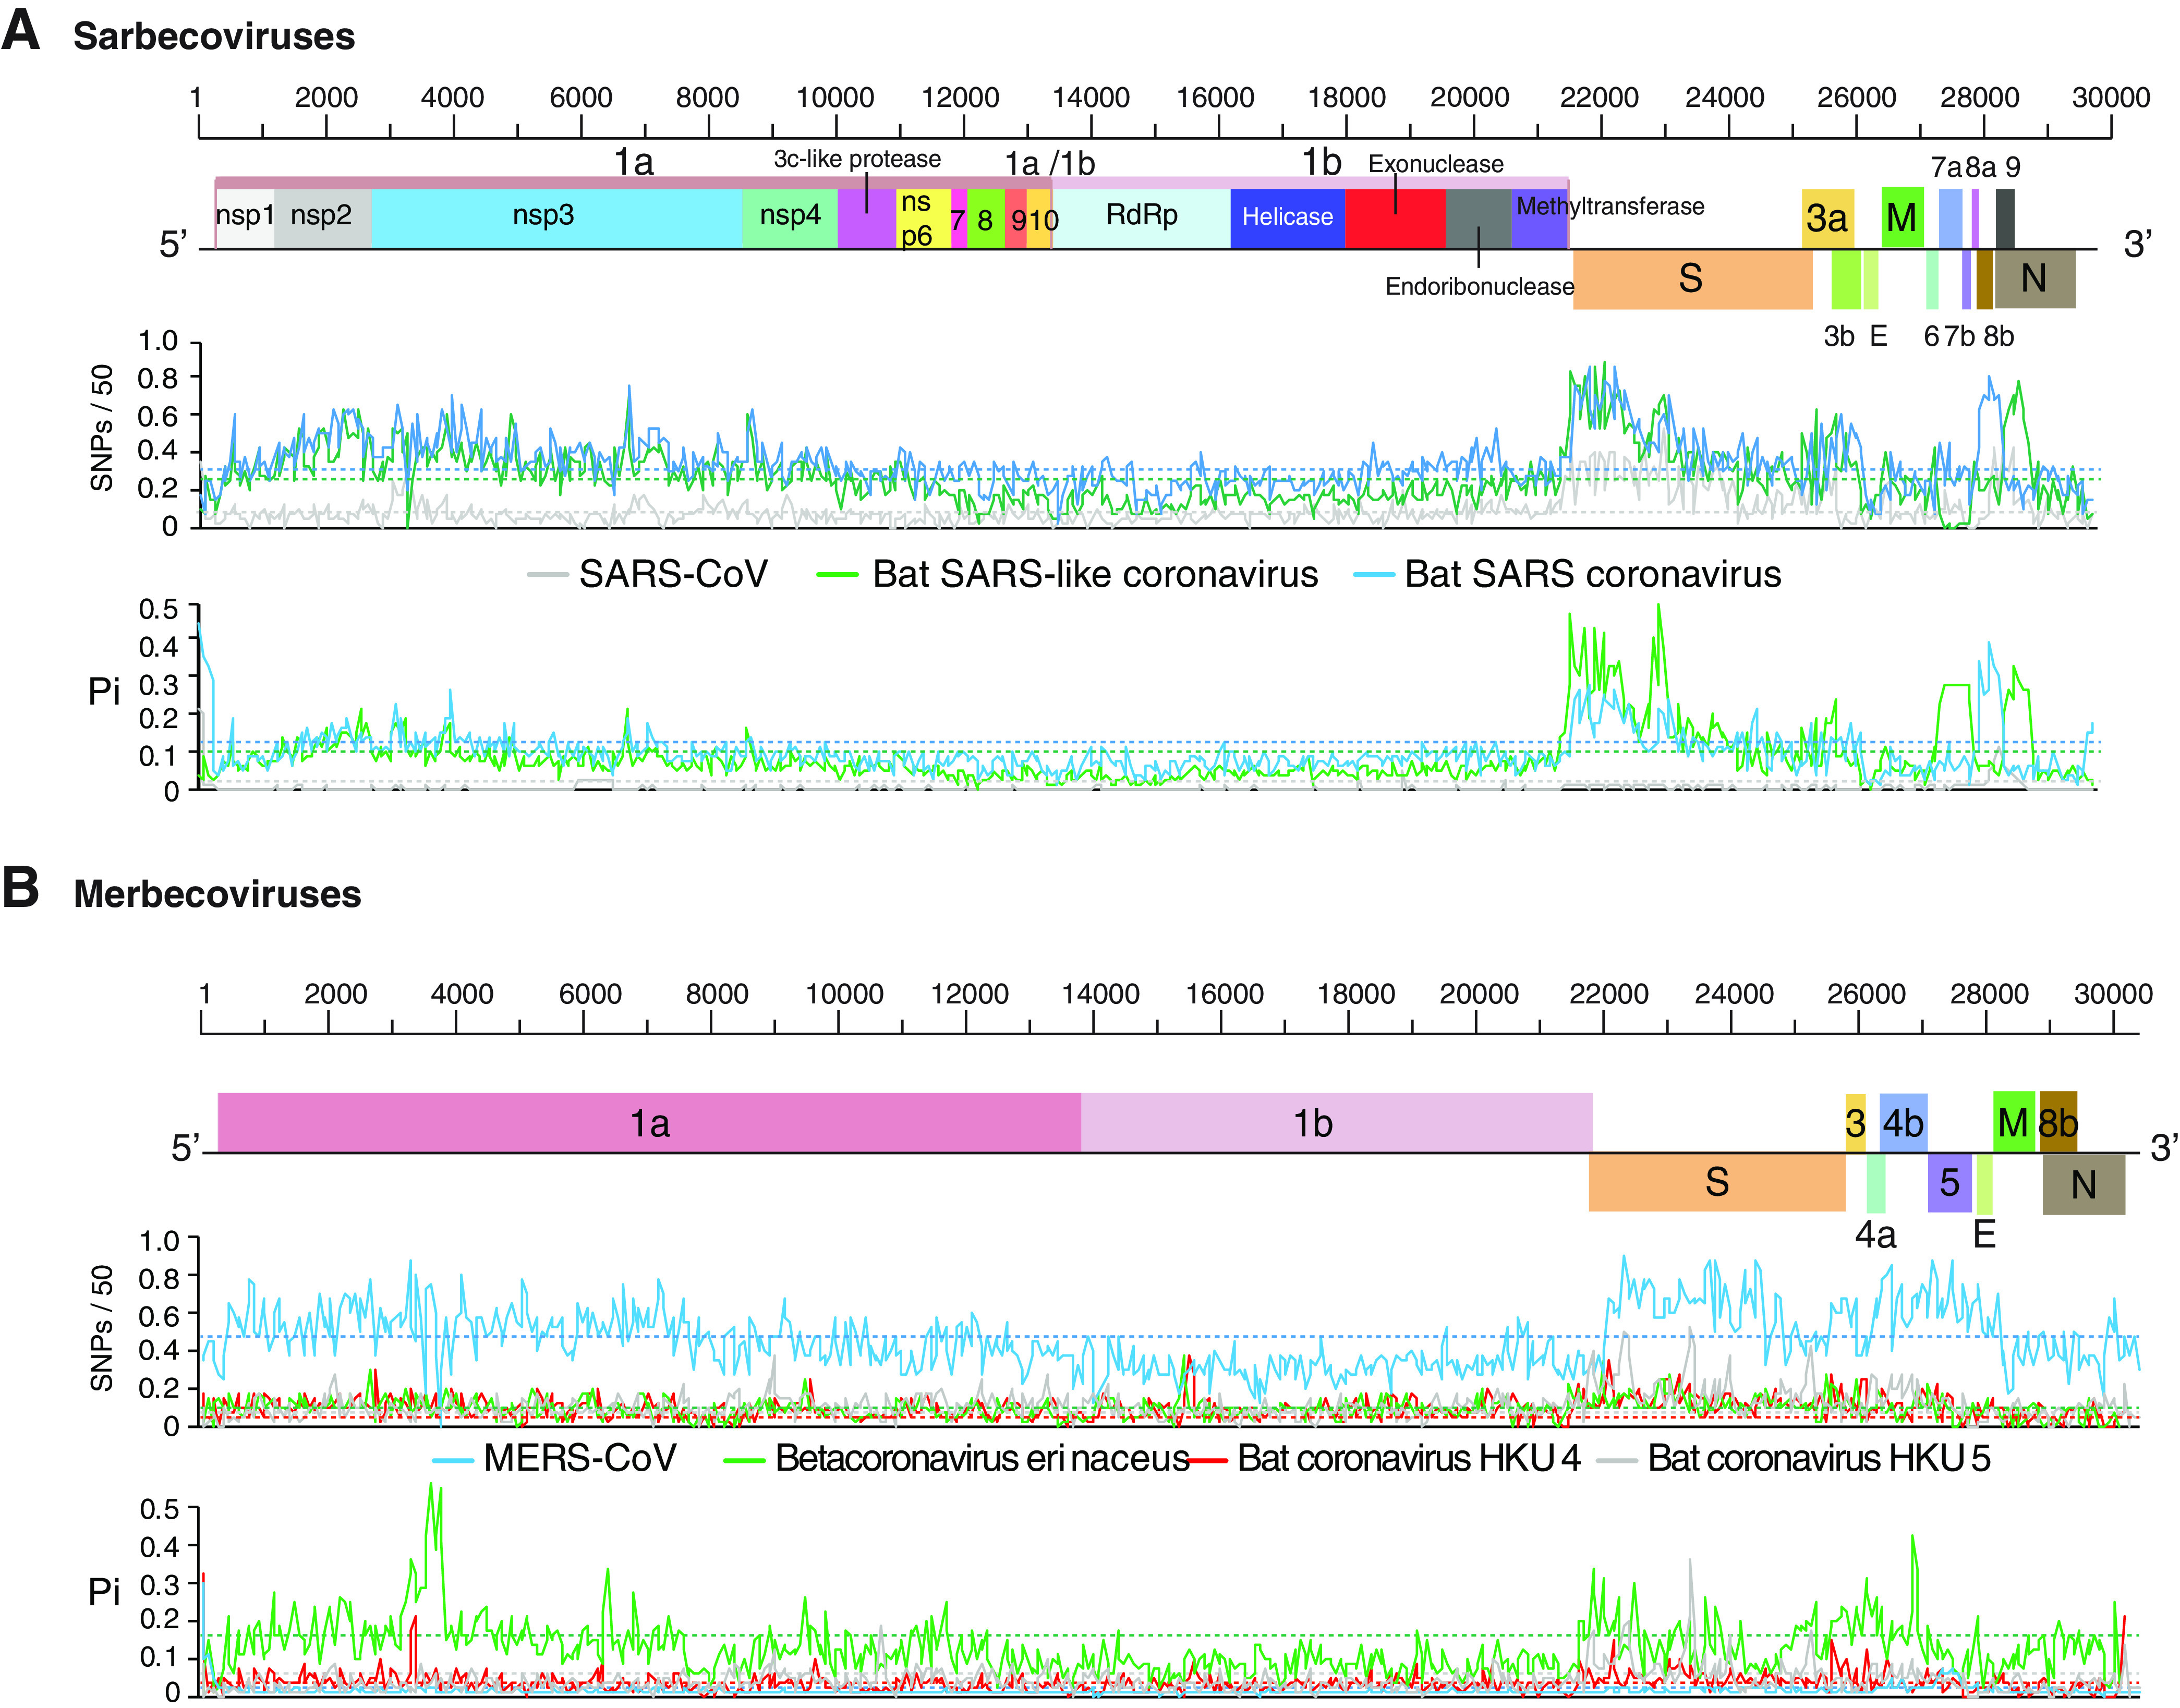Click the 22000 tick label in panel B
Image resolution: width=2180 pixels, height=1708 pixels.
(1608, 994)
